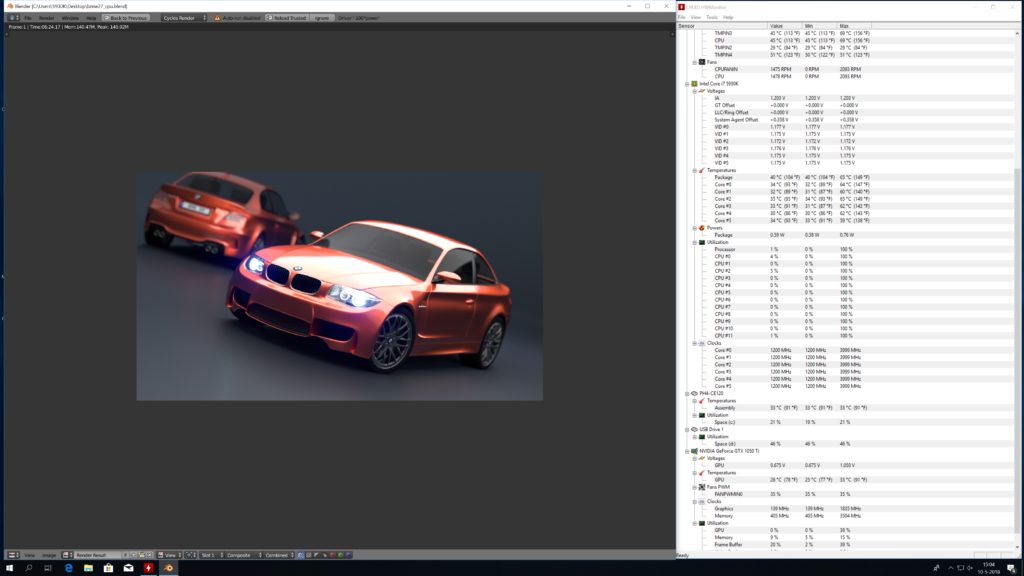
Task: Click the Auto-run disabled warning icon
Action: 217,18
